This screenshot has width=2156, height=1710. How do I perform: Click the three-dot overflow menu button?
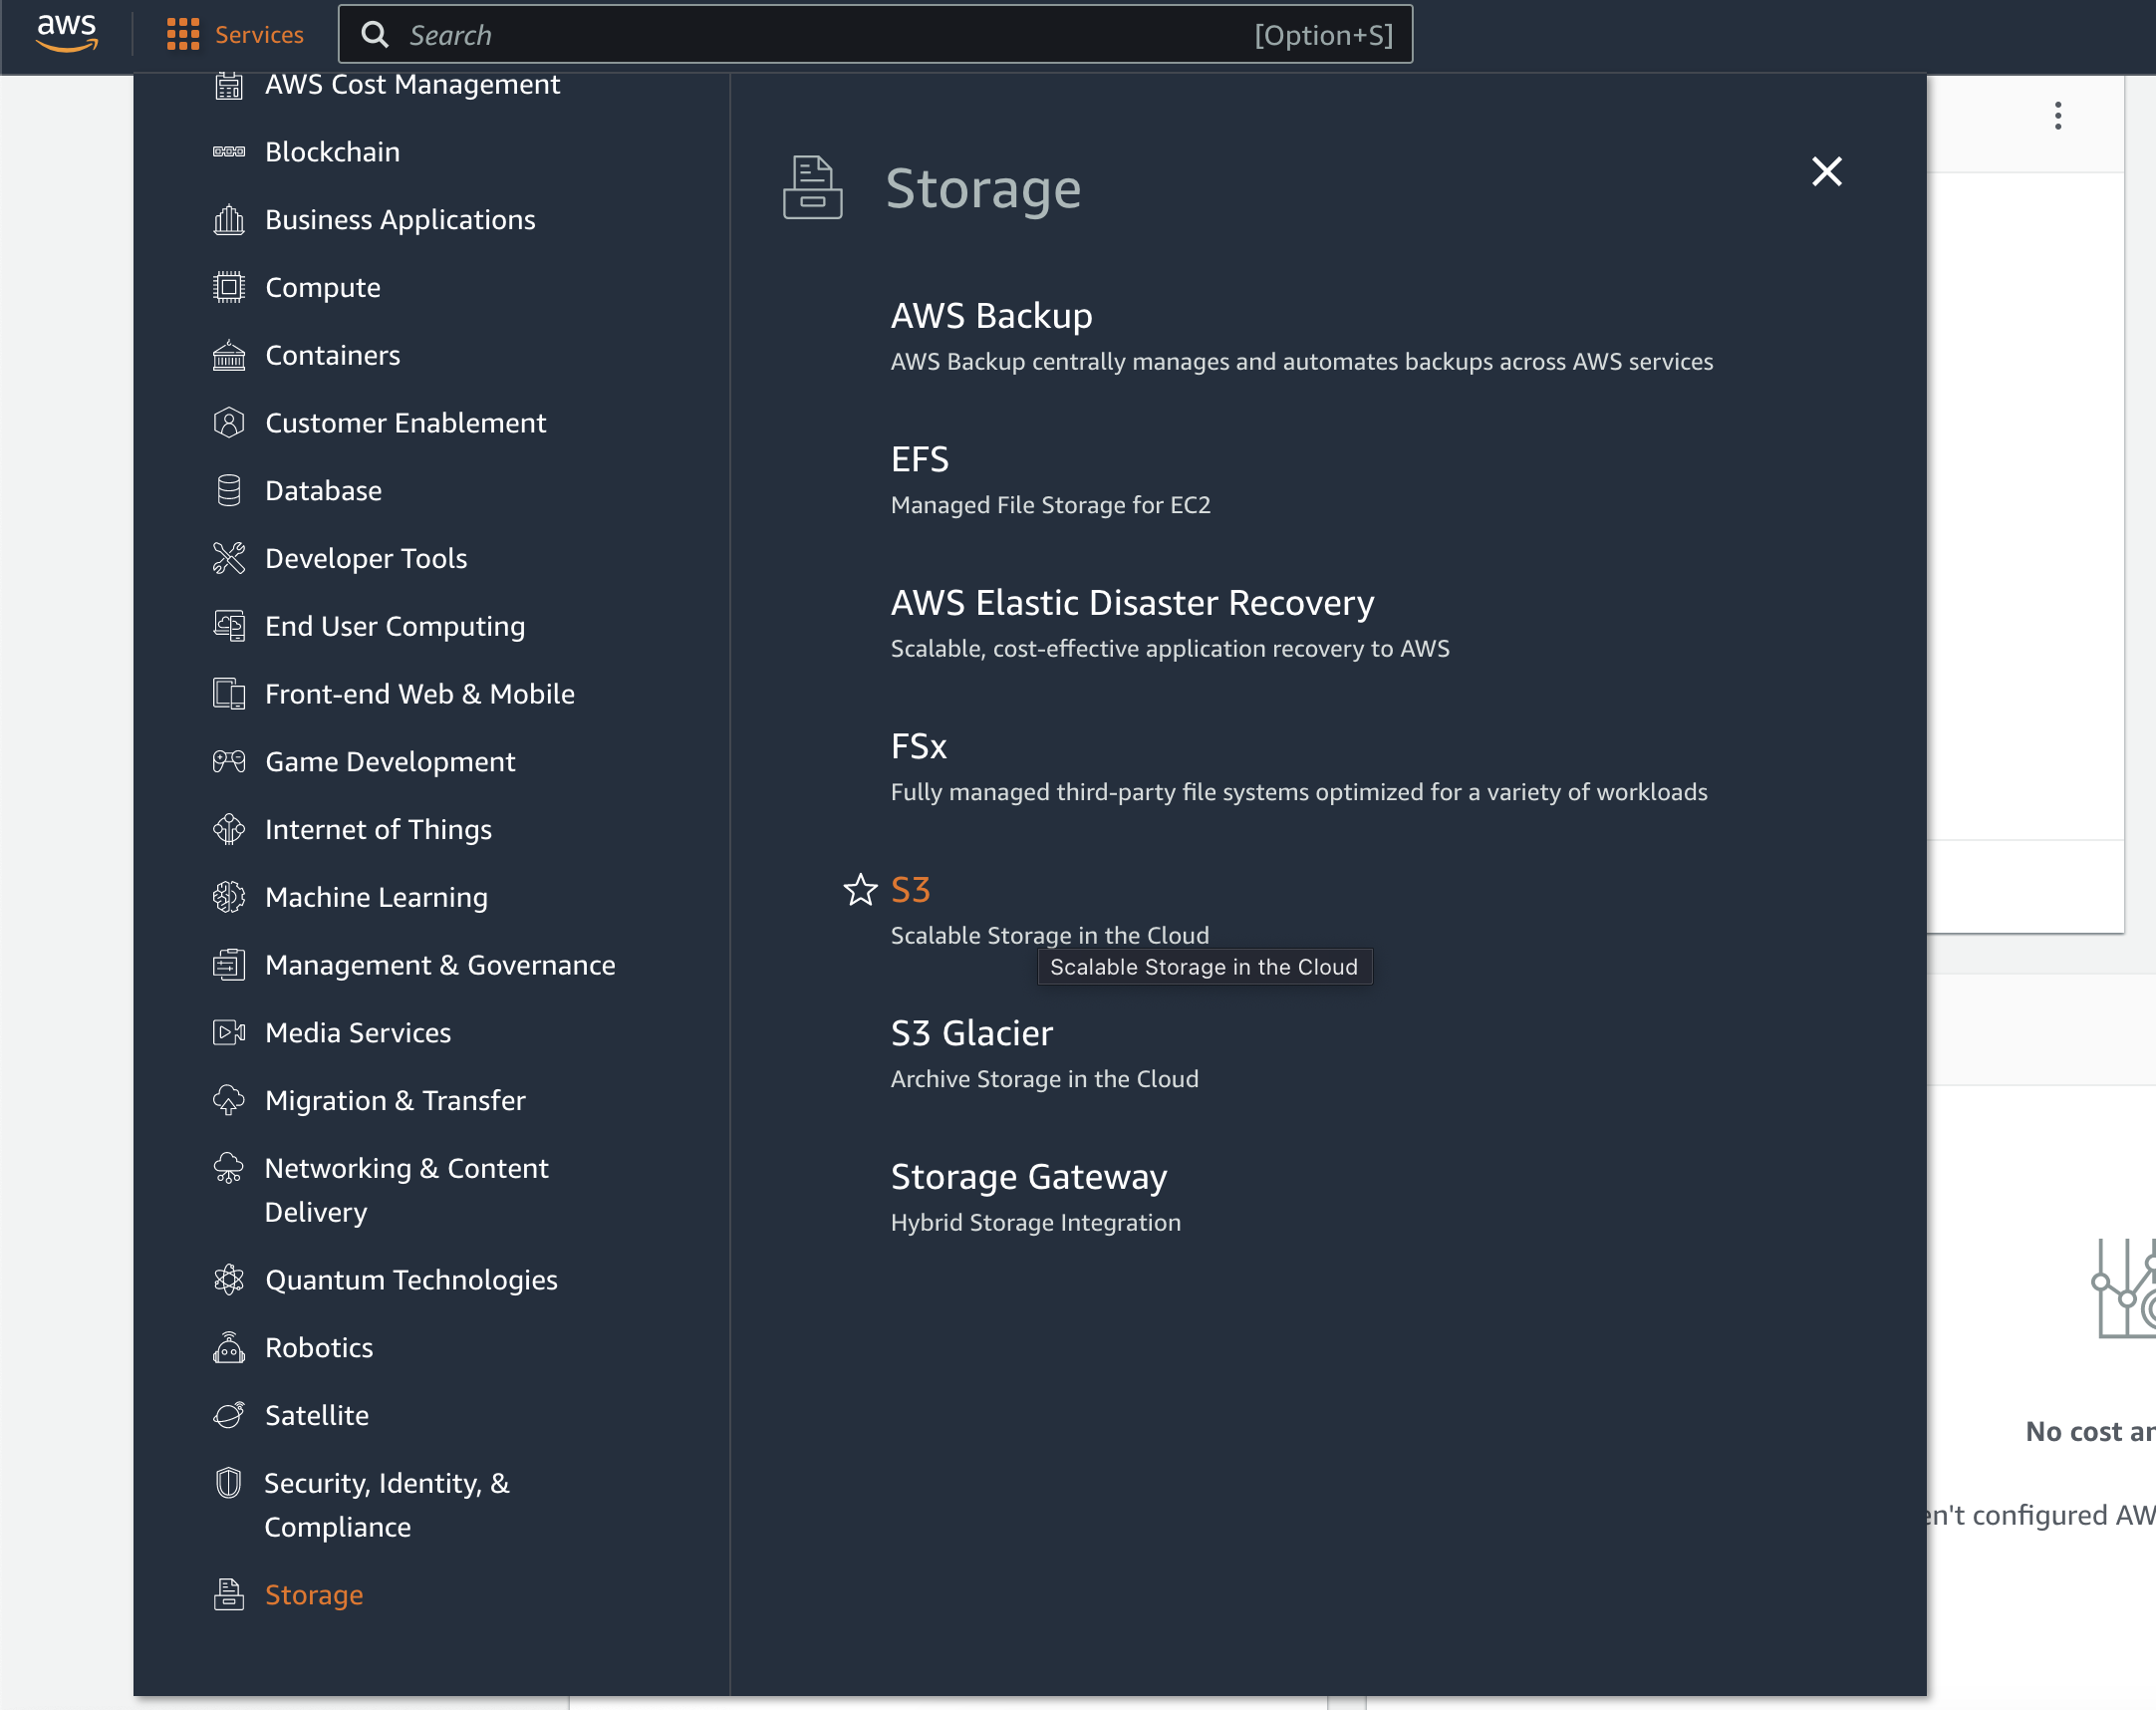(2058, 116)
